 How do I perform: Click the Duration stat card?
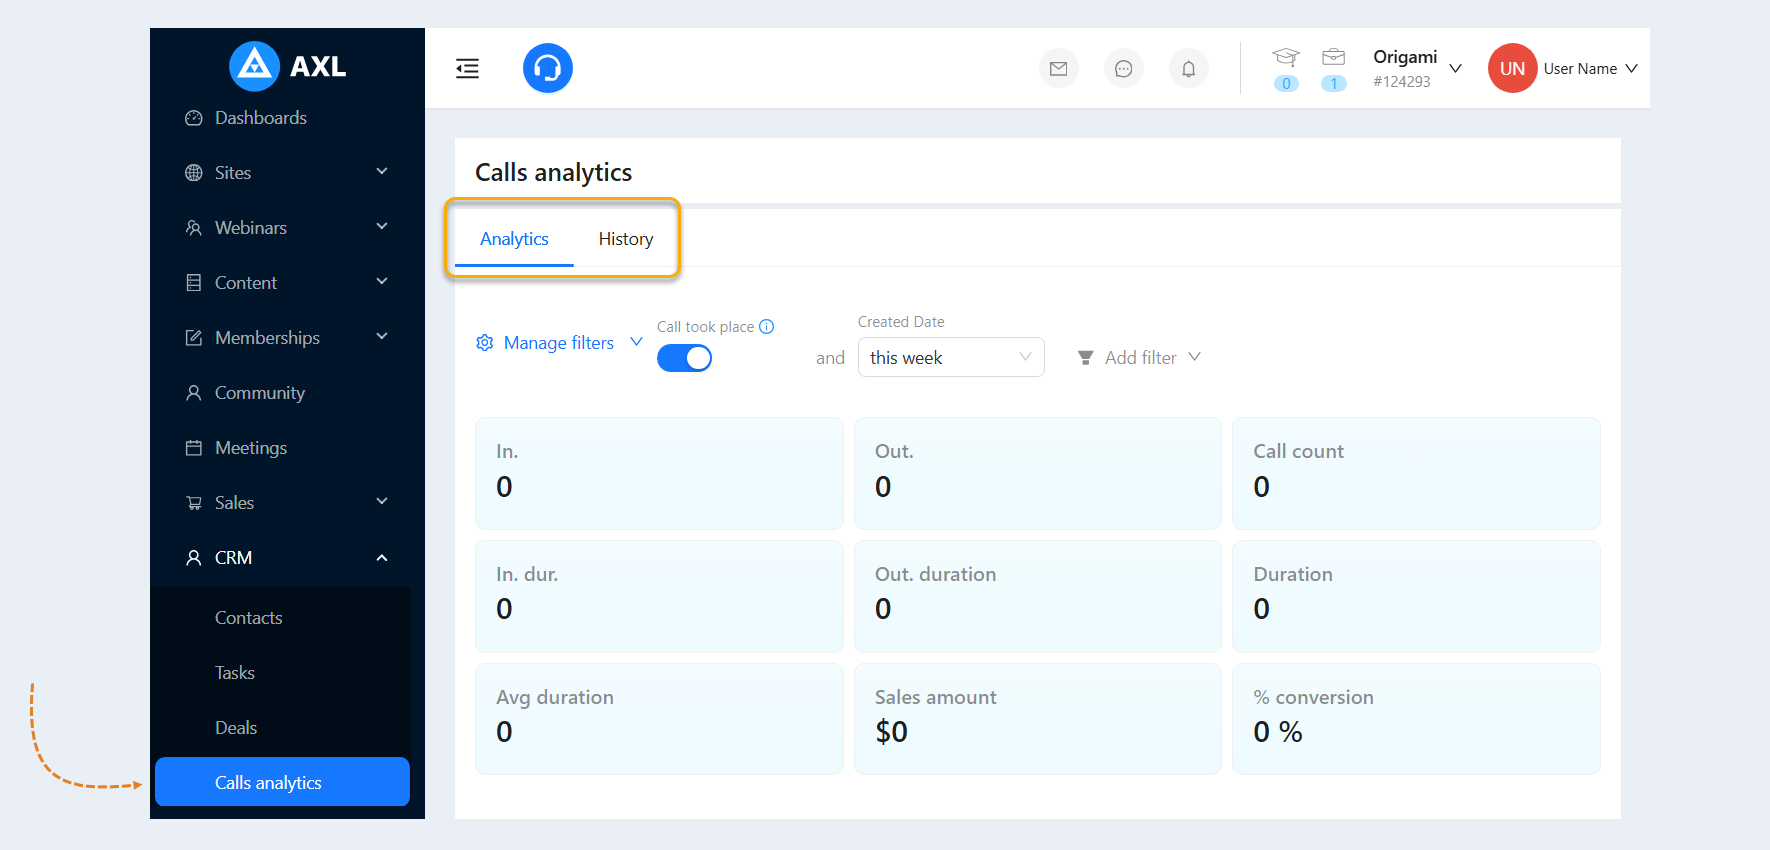(1416, 596)
